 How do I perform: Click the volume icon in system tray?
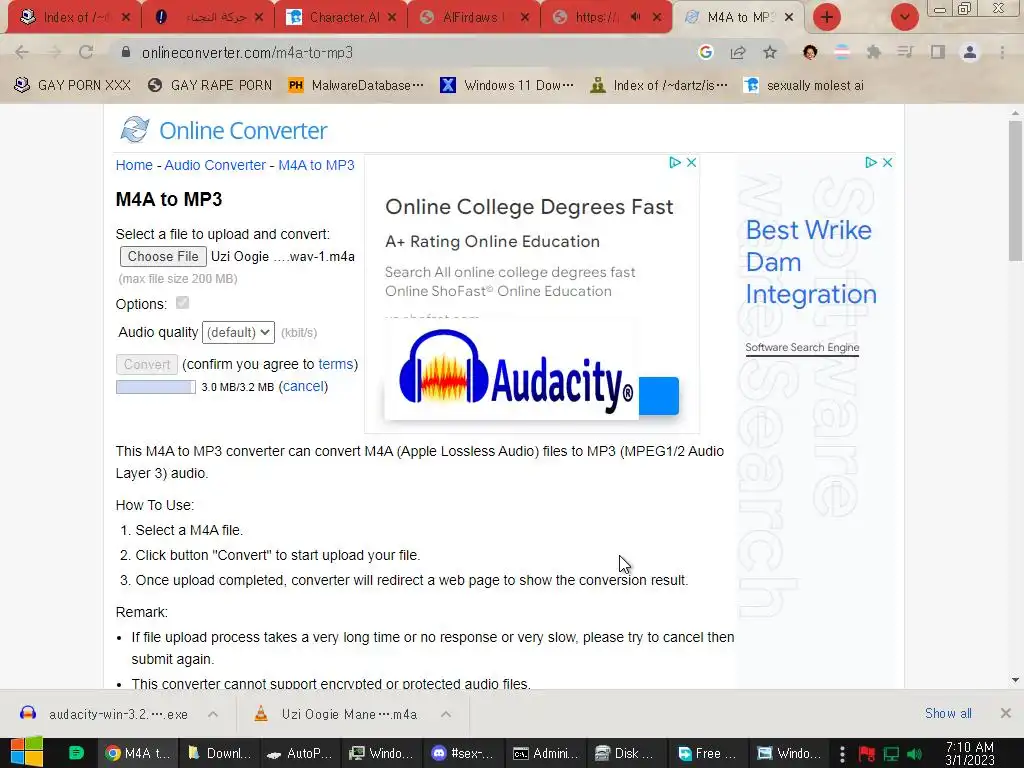tap(914, 754)
